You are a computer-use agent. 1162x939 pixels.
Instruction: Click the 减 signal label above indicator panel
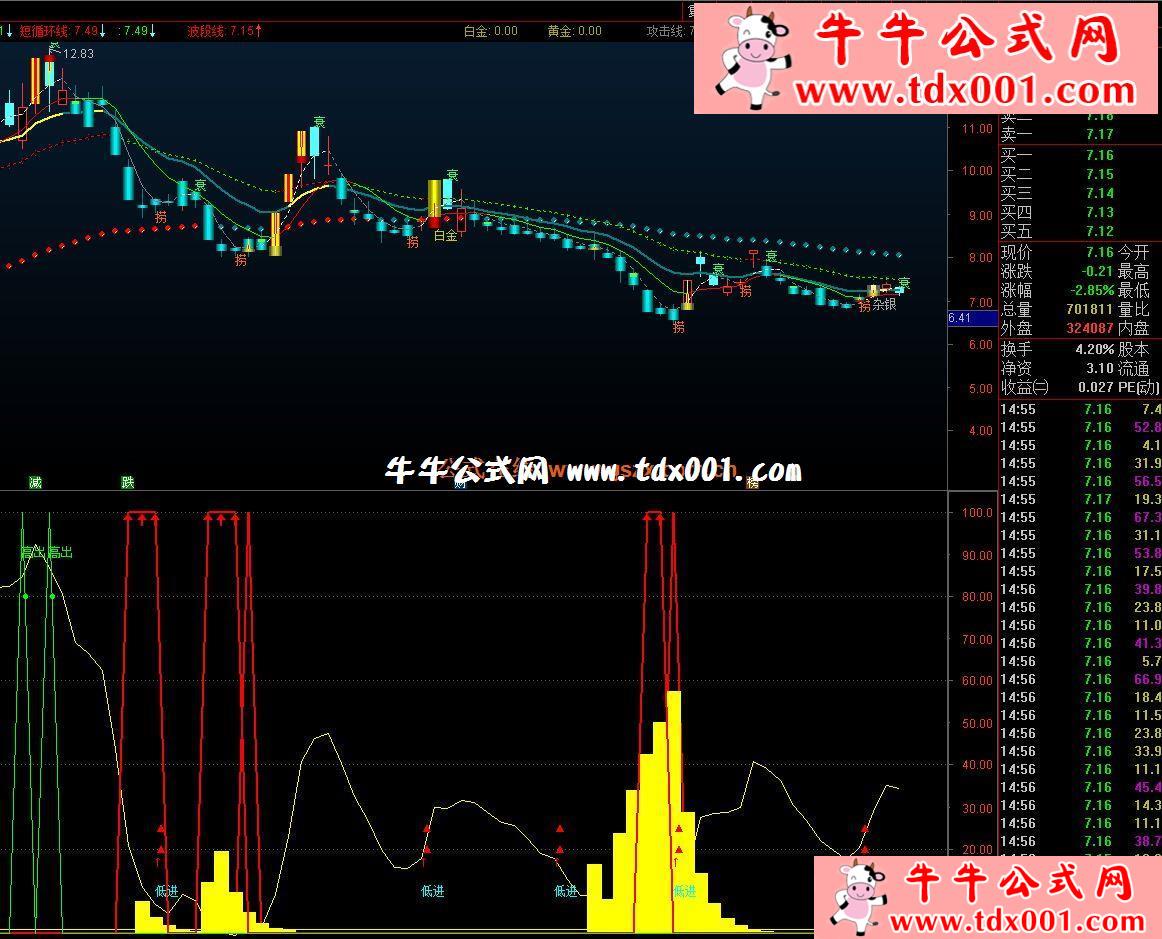[x=35, y=483]
